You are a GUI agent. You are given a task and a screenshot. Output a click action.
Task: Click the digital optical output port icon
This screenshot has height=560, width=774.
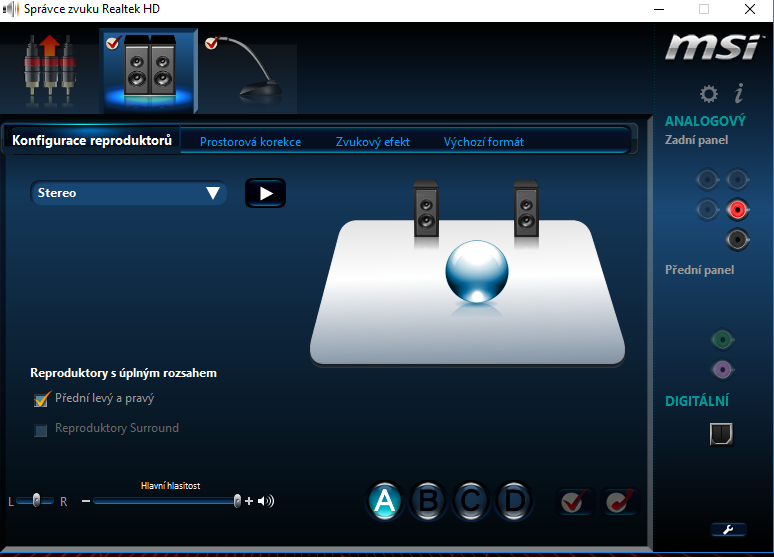(721, 434)
